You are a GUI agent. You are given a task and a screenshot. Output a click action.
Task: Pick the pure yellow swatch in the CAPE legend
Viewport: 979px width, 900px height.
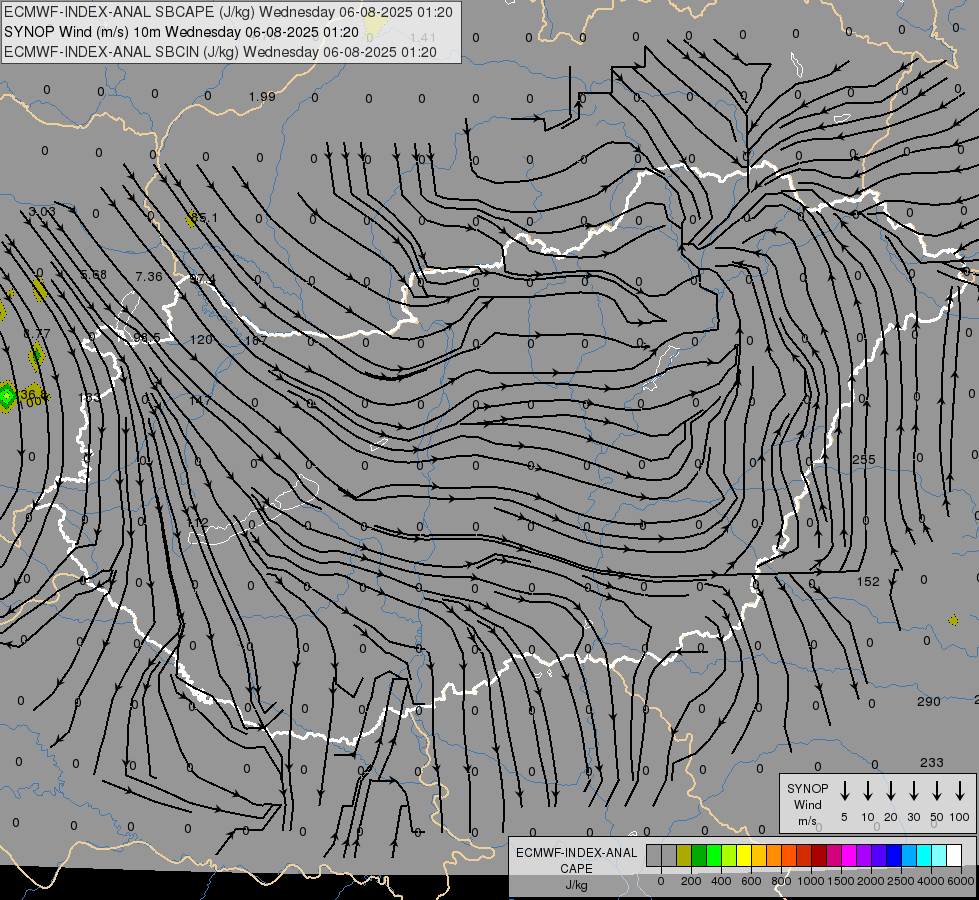tap(744, 855)
